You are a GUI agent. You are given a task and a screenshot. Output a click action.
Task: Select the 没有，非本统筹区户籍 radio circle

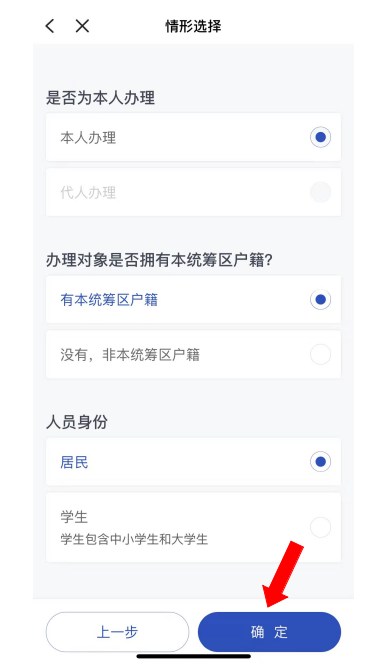click(320, 354)
